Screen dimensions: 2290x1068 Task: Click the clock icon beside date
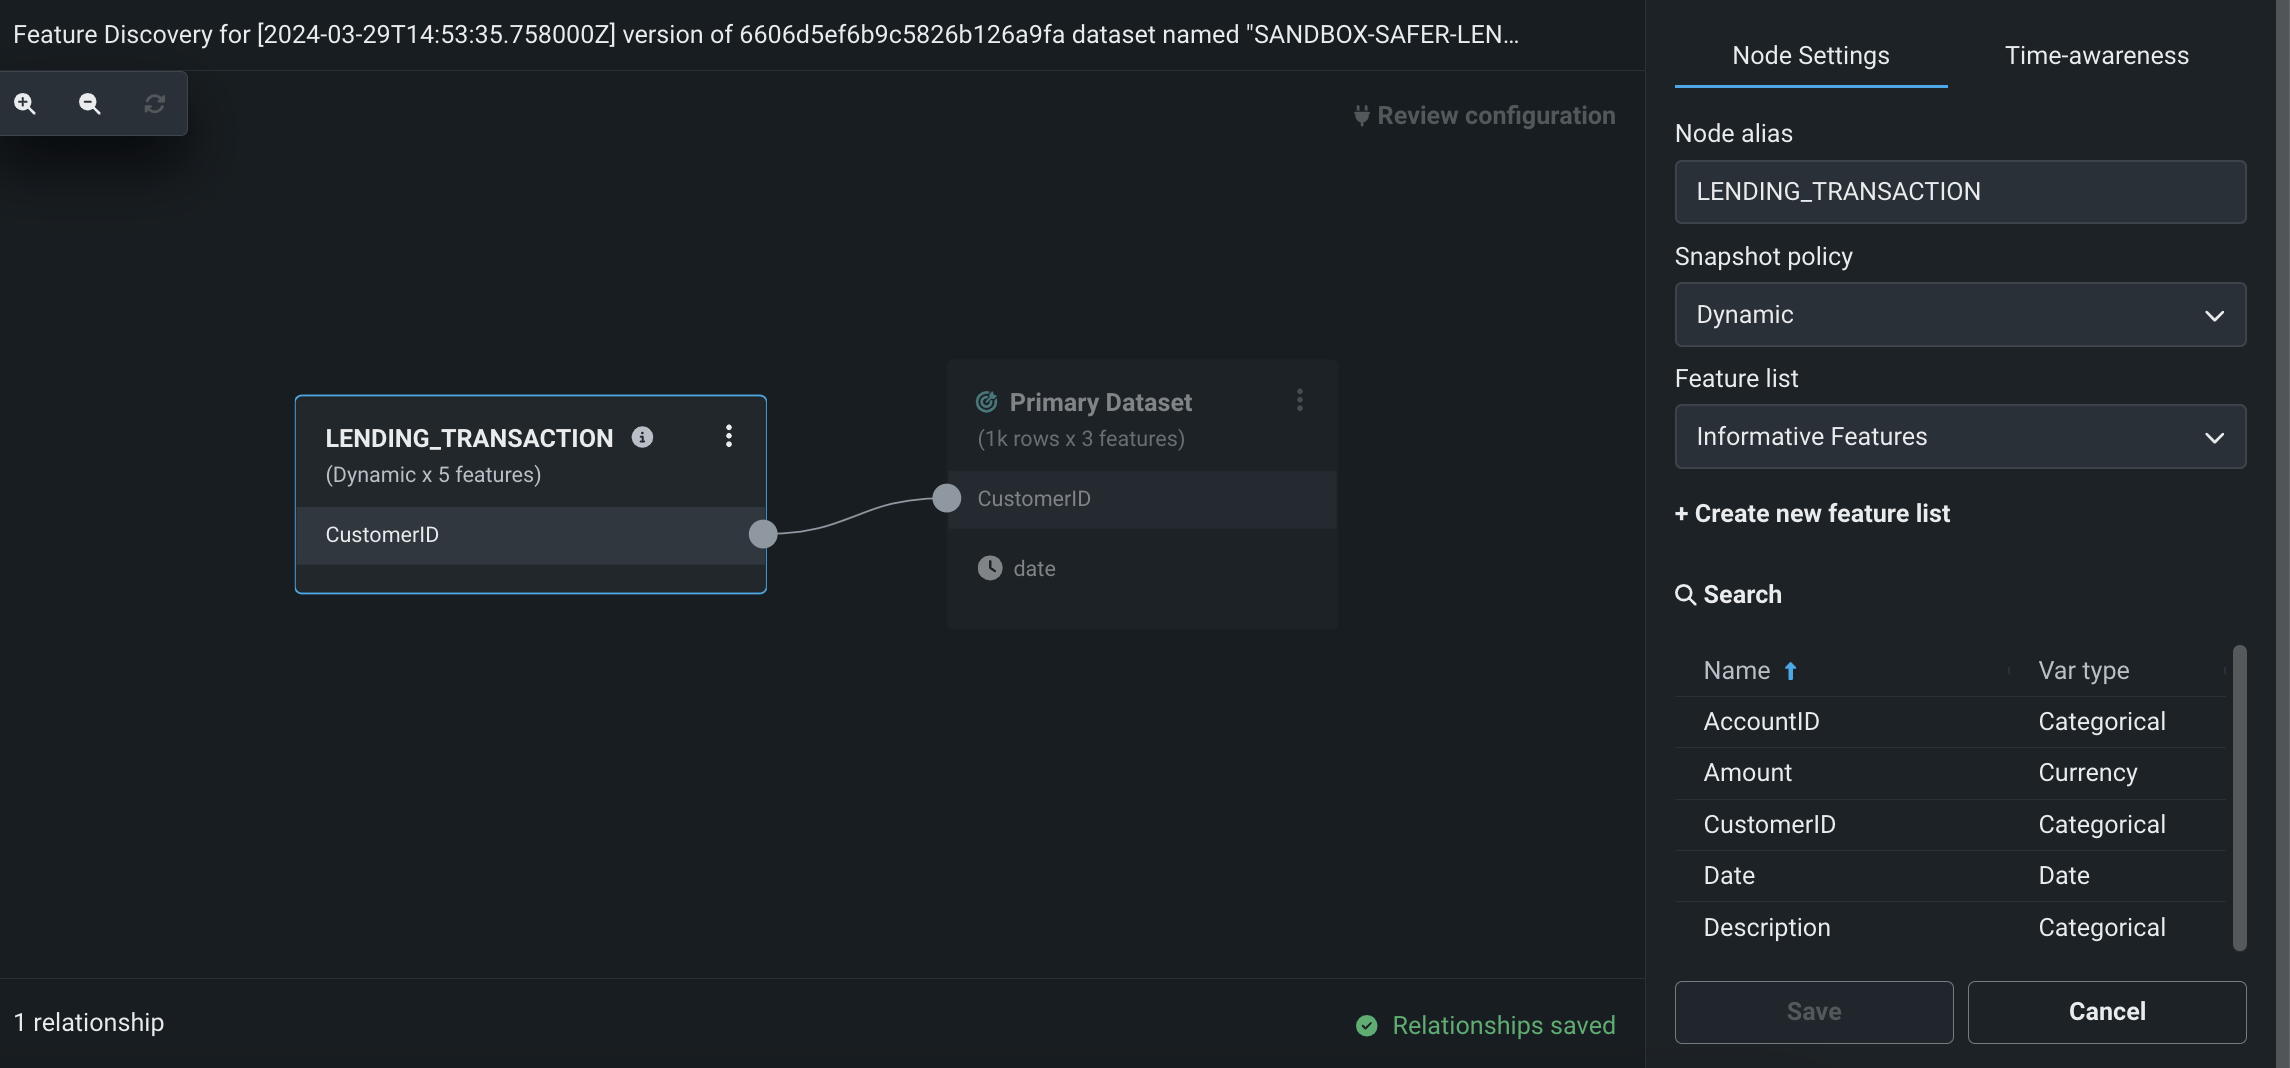point(989,568)
